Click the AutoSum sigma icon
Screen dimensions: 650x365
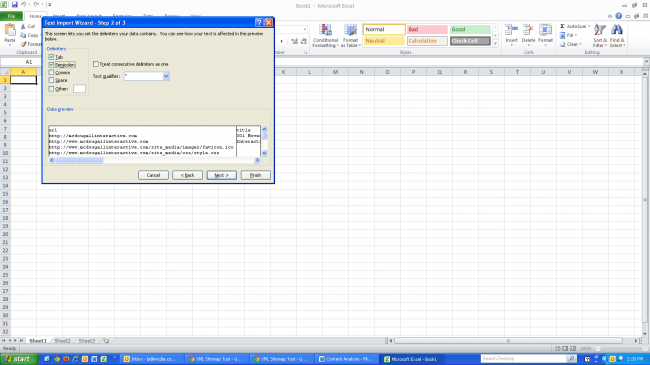(x=563, y=26)
